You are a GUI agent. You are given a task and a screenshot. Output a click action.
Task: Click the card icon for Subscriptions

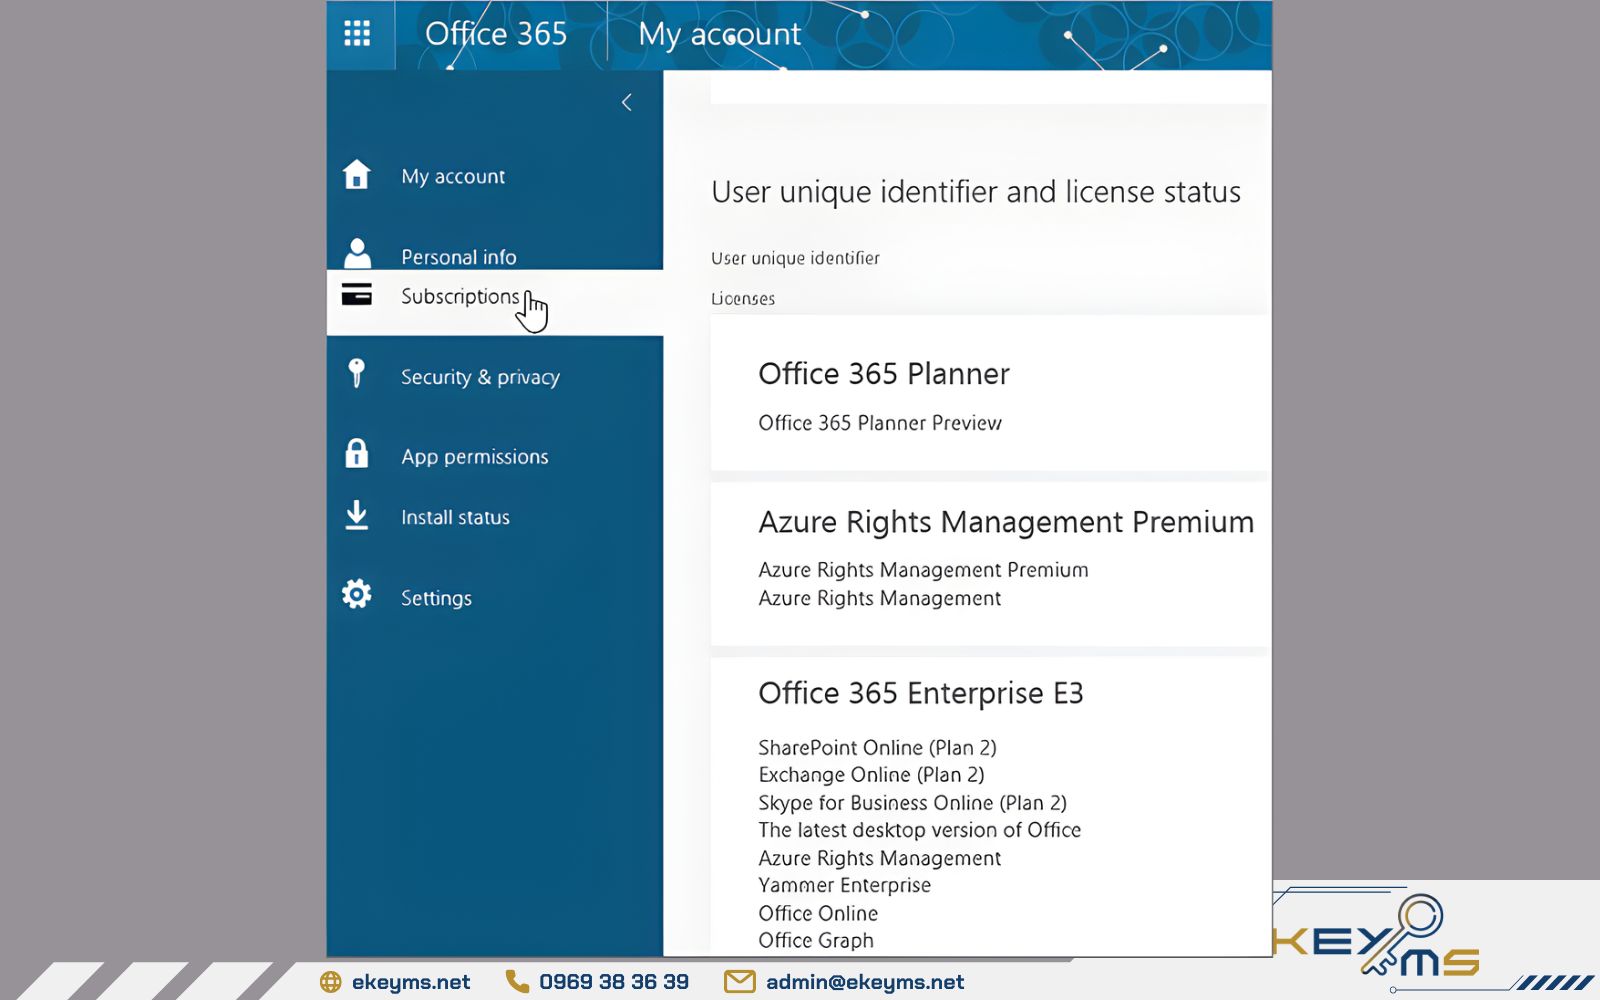pos(357,295)
